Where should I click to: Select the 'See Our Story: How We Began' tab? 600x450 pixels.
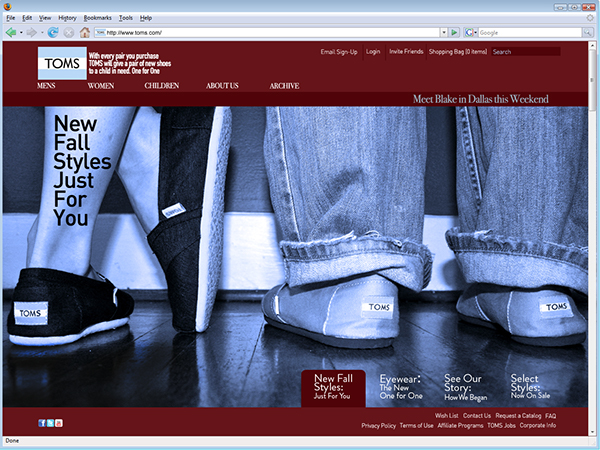pos(465,387)
